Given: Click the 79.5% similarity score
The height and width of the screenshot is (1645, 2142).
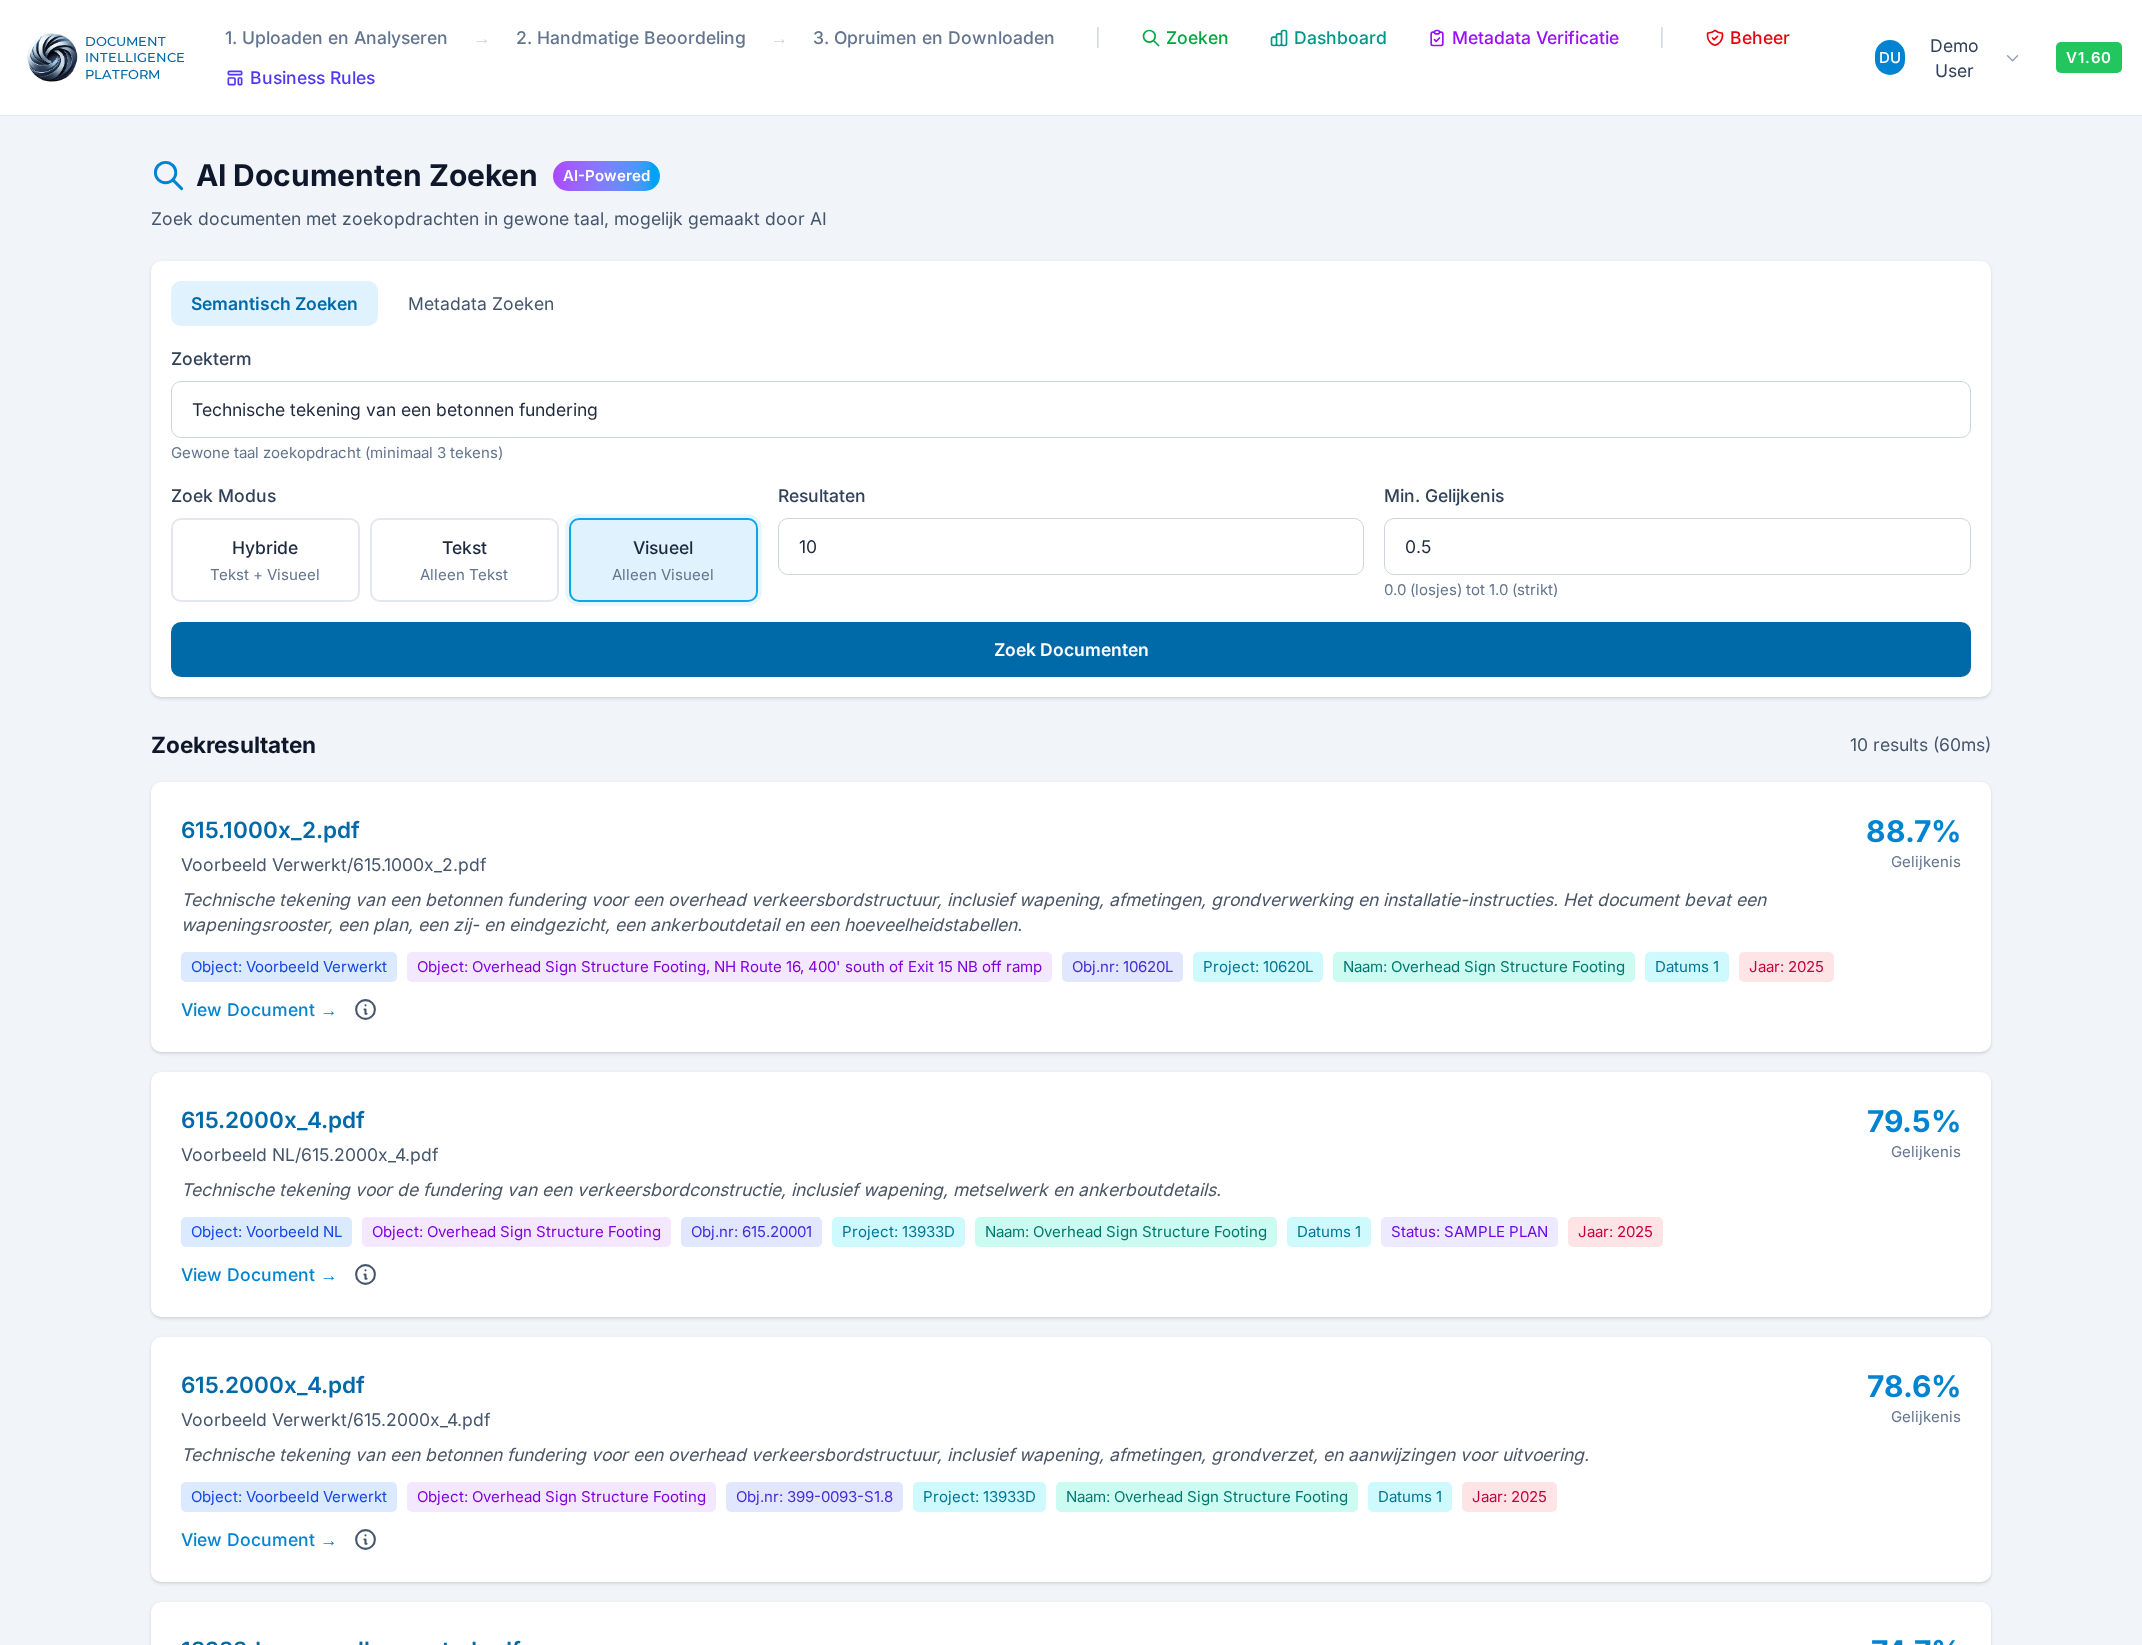Looking at the screenshot, I should pyautogui.click(x=1913, y=1121).
